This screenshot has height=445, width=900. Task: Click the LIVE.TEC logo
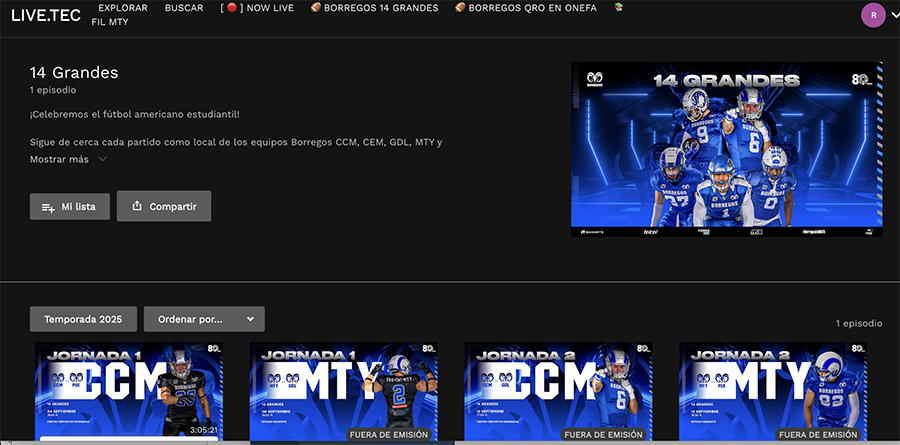[x=45, y=15]
